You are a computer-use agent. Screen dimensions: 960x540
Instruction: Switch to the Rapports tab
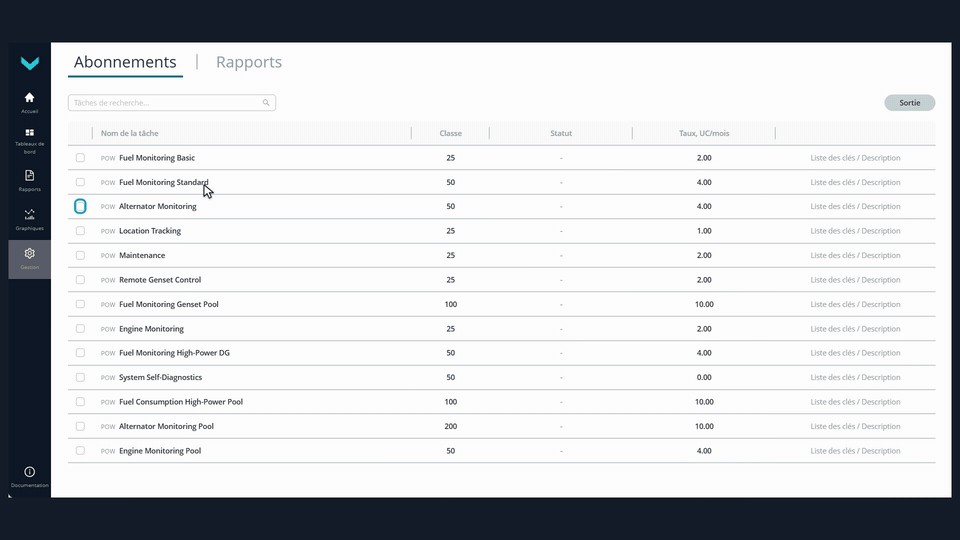(x=249, y=62)
